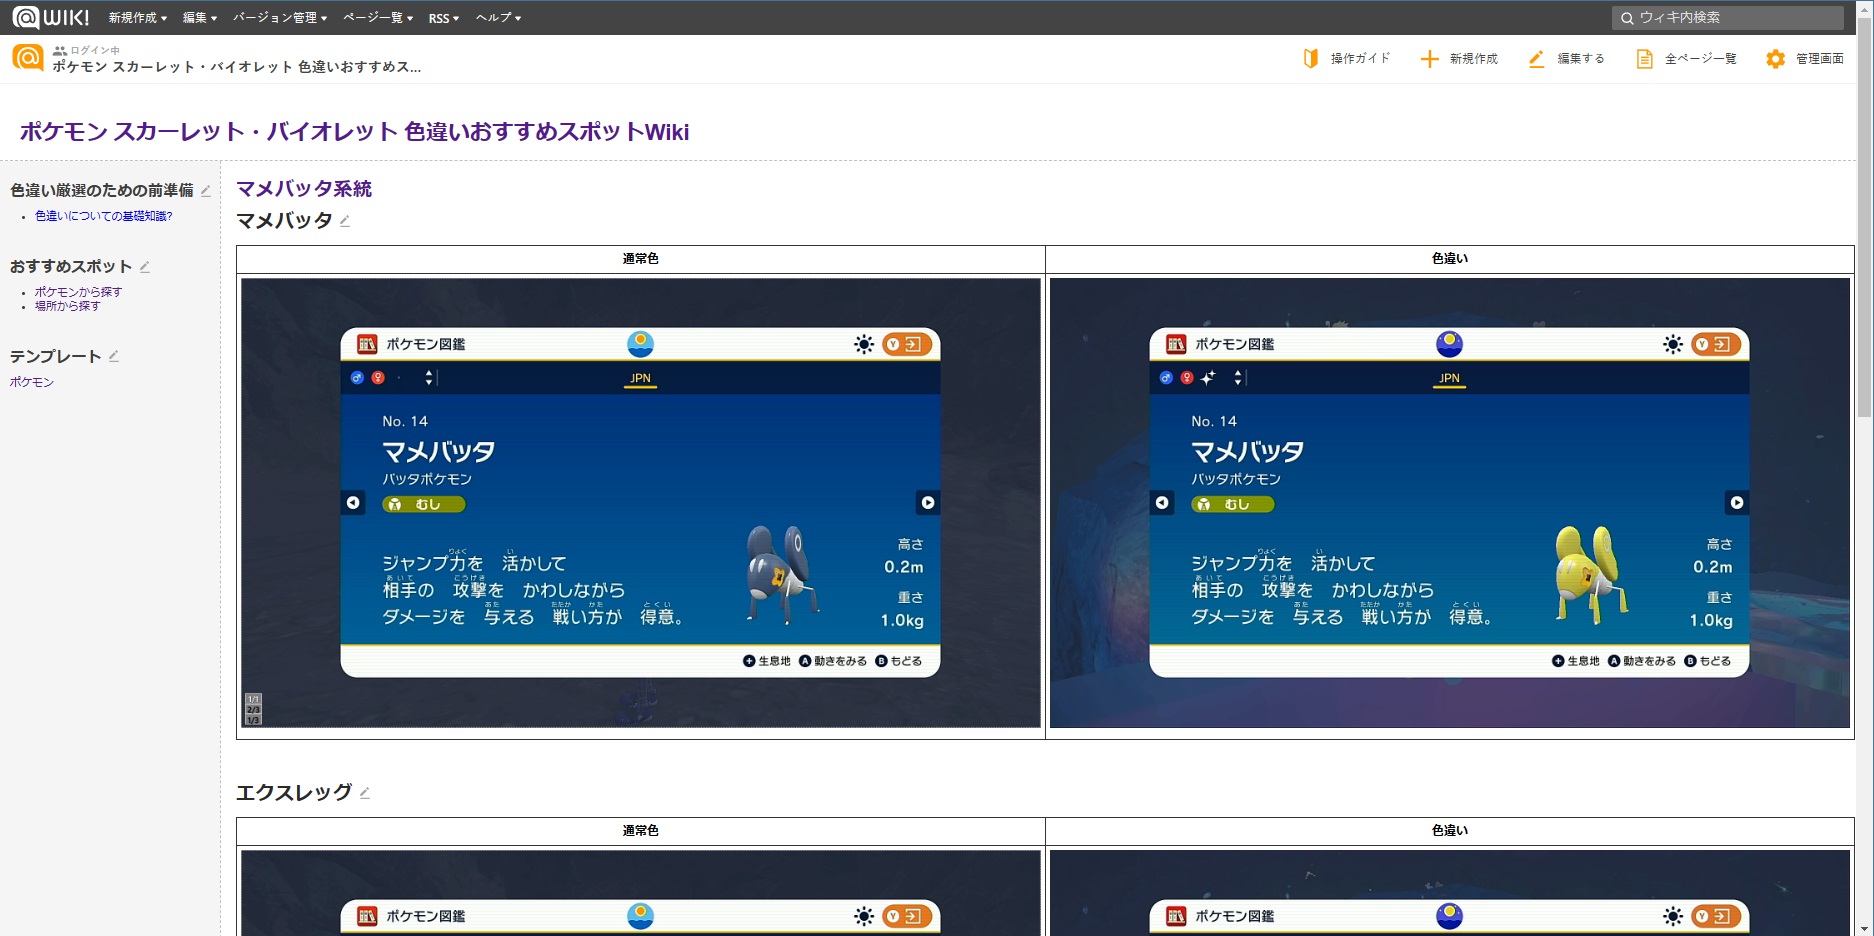1874x936 pixels.
Task: Edit the 色違い厳選のための前準備 section
Action: point(206,190)
